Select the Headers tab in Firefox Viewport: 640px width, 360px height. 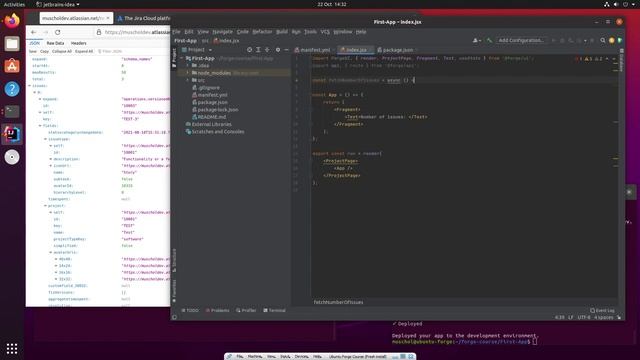(78, 43)
